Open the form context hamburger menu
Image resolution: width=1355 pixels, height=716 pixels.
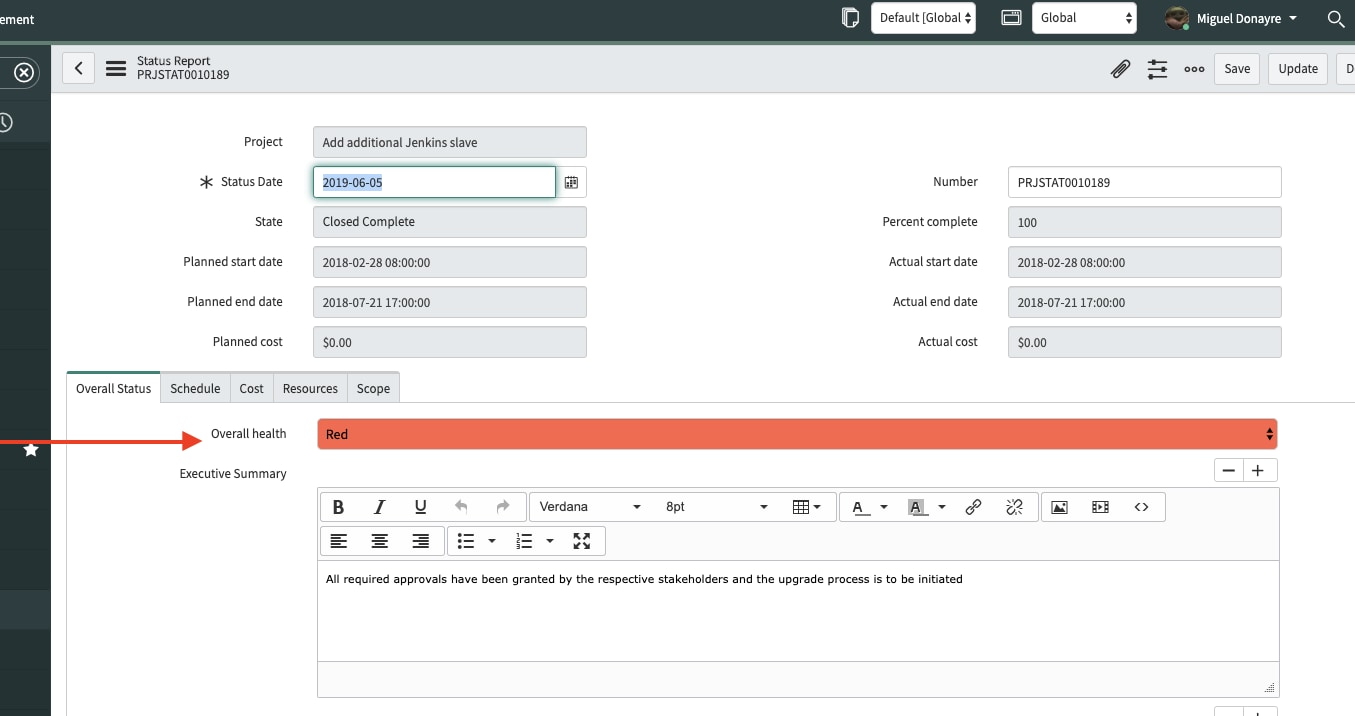point(116,69)
